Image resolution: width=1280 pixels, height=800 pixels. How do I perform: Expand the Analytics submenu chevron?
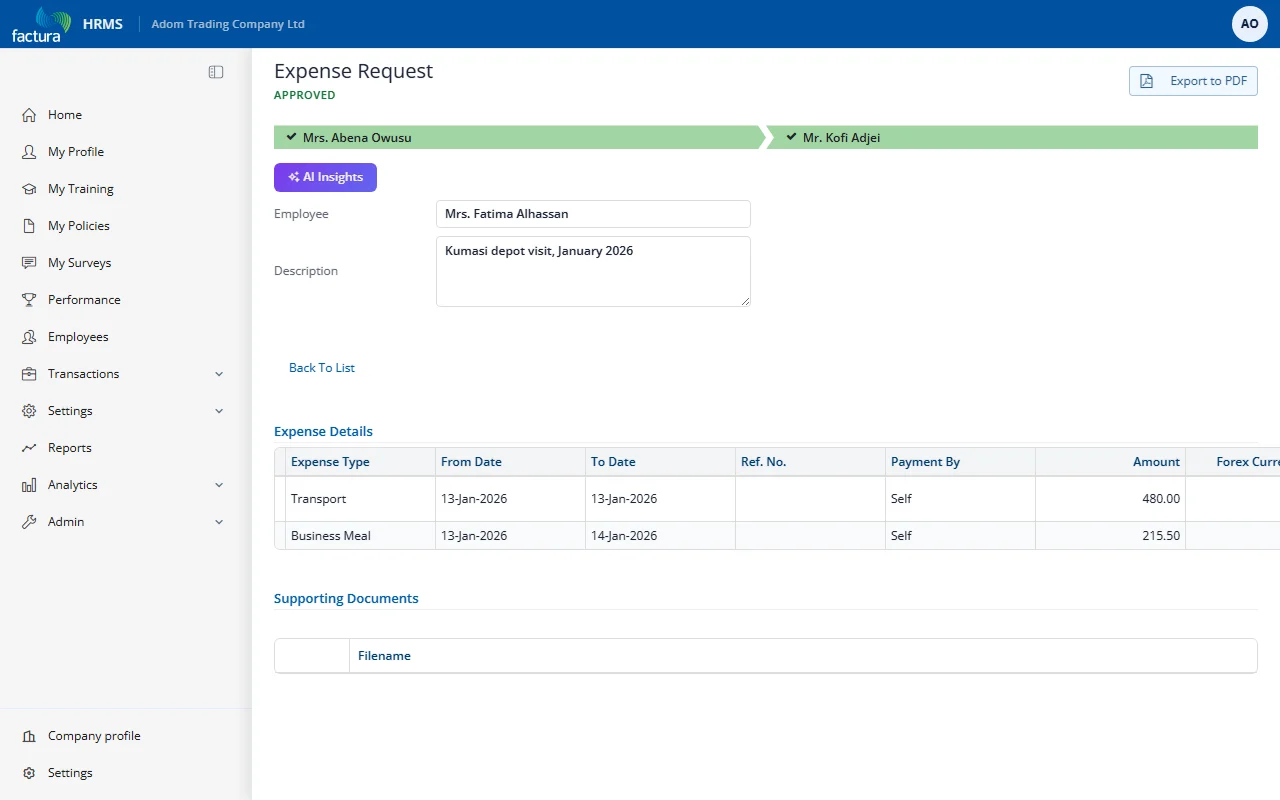(x=219, y=485)
